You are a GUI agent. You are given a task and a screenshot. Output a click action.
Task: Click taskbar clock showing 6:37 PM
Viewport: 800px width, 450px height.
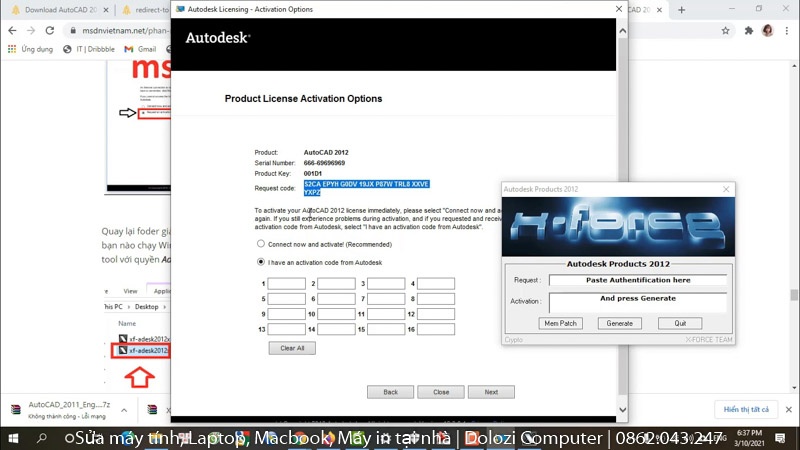click(748, 438)
